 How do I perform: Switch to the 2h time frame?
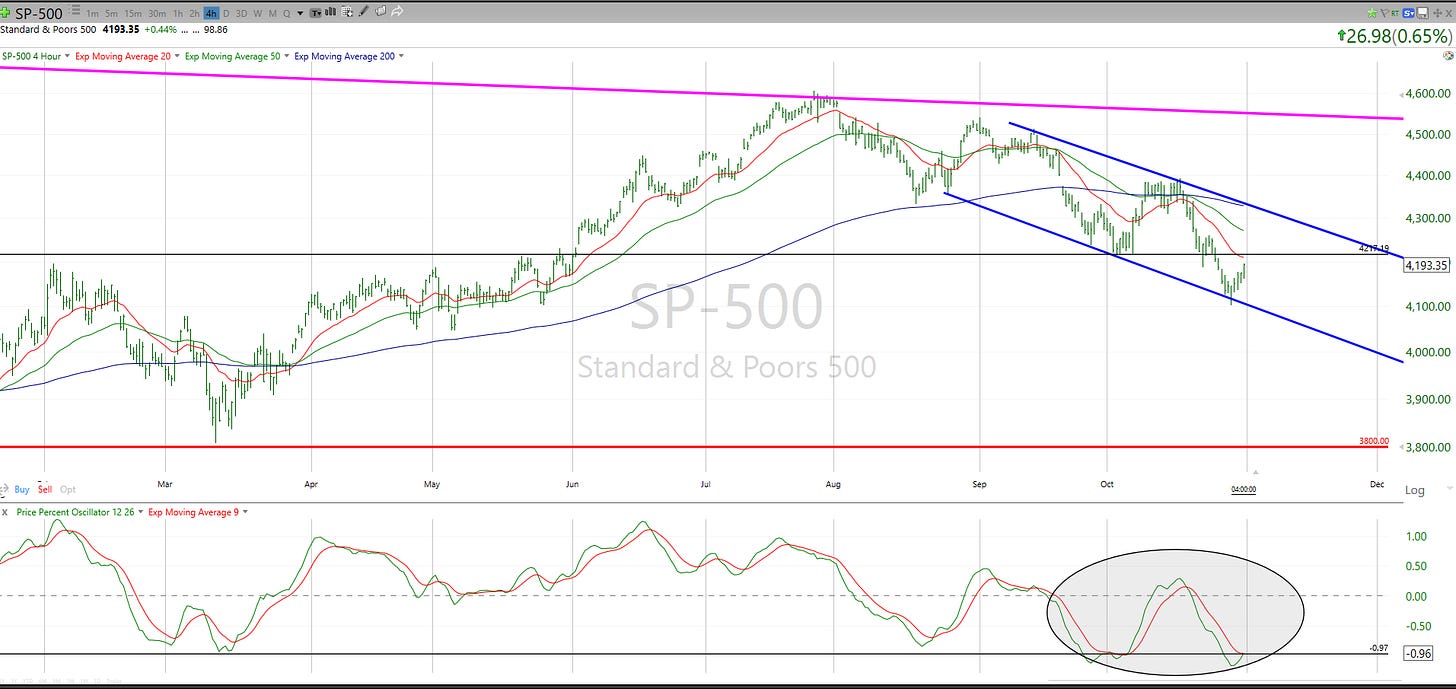coord(194,13)
